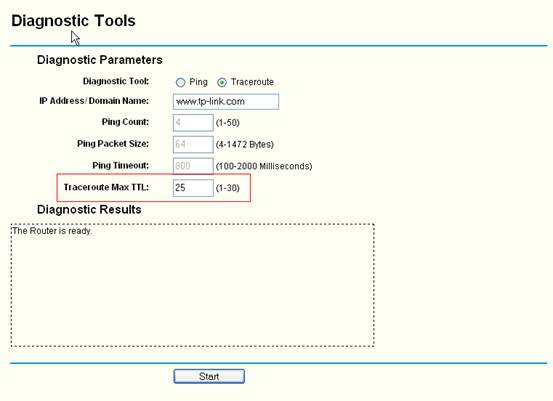The width and height of the screenshot is (553, 401).
Task: Click the "(100-2000 Milliseconds)" hint
Action: 264,166
